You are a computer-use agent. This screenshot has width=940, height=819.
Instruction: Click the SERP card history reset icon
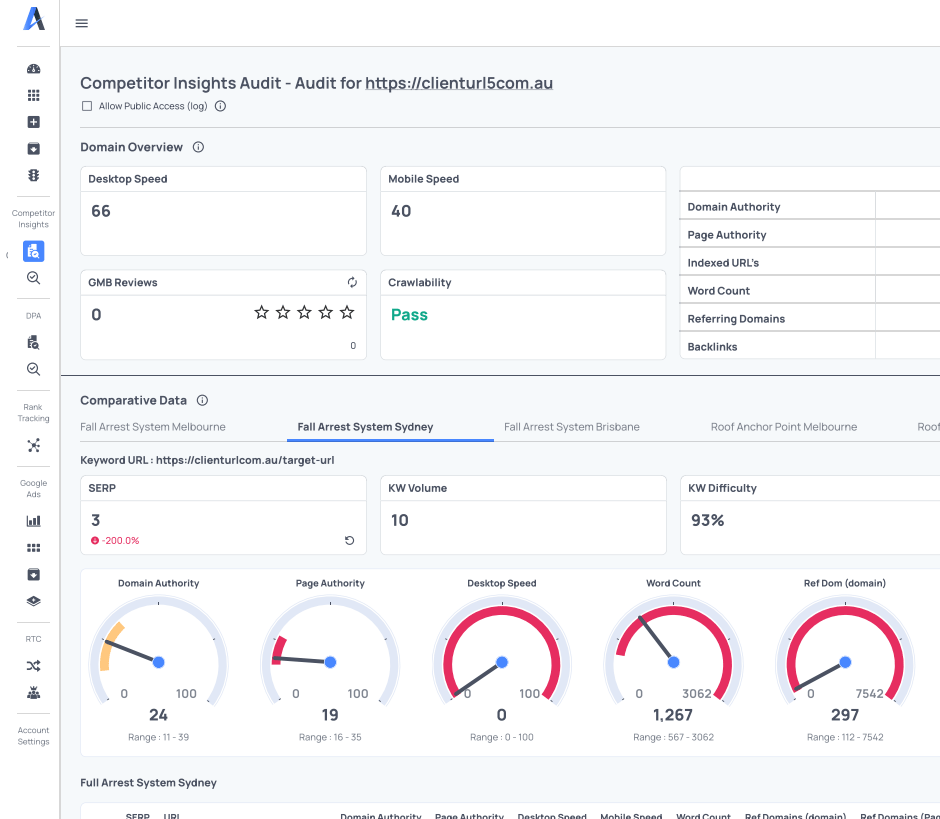349,541
